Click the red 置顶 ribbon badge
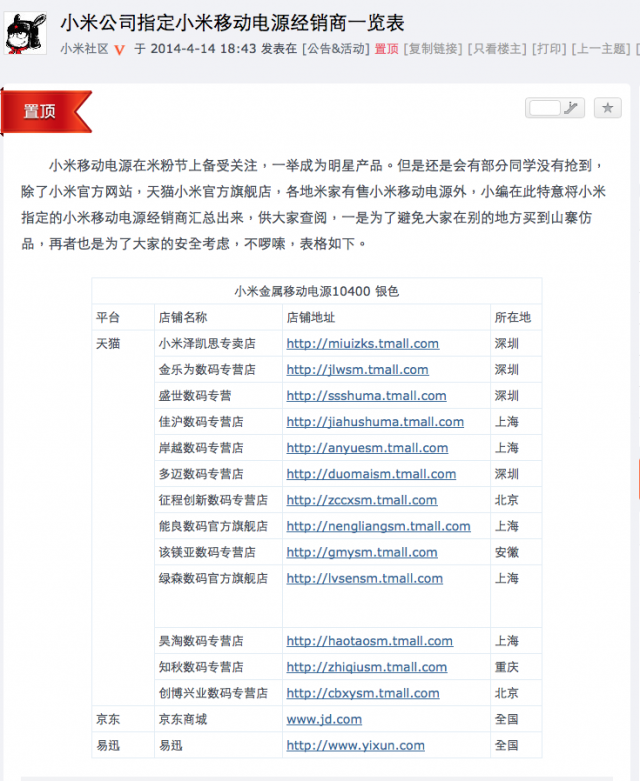This screenshot has width=640, height=782. (x=46, y=111)
